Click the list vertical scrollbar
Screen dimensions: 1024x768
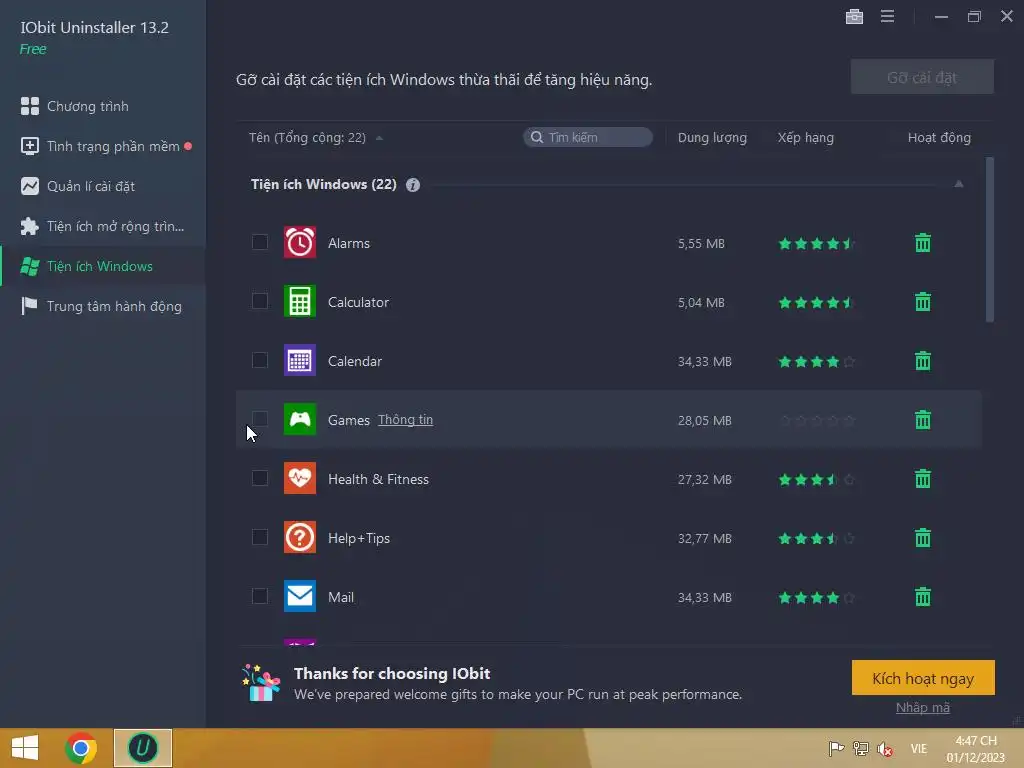coord(989,239)
